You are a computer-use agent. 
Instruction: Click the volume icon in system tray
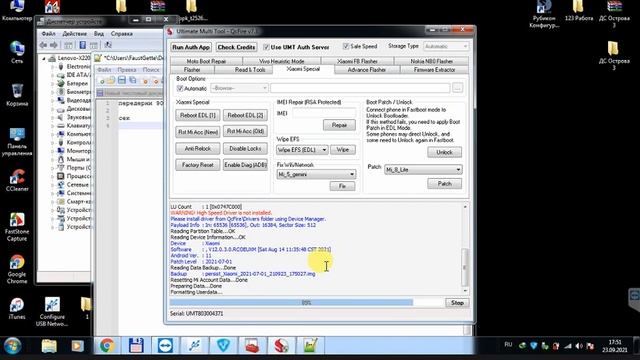(579, 346)
